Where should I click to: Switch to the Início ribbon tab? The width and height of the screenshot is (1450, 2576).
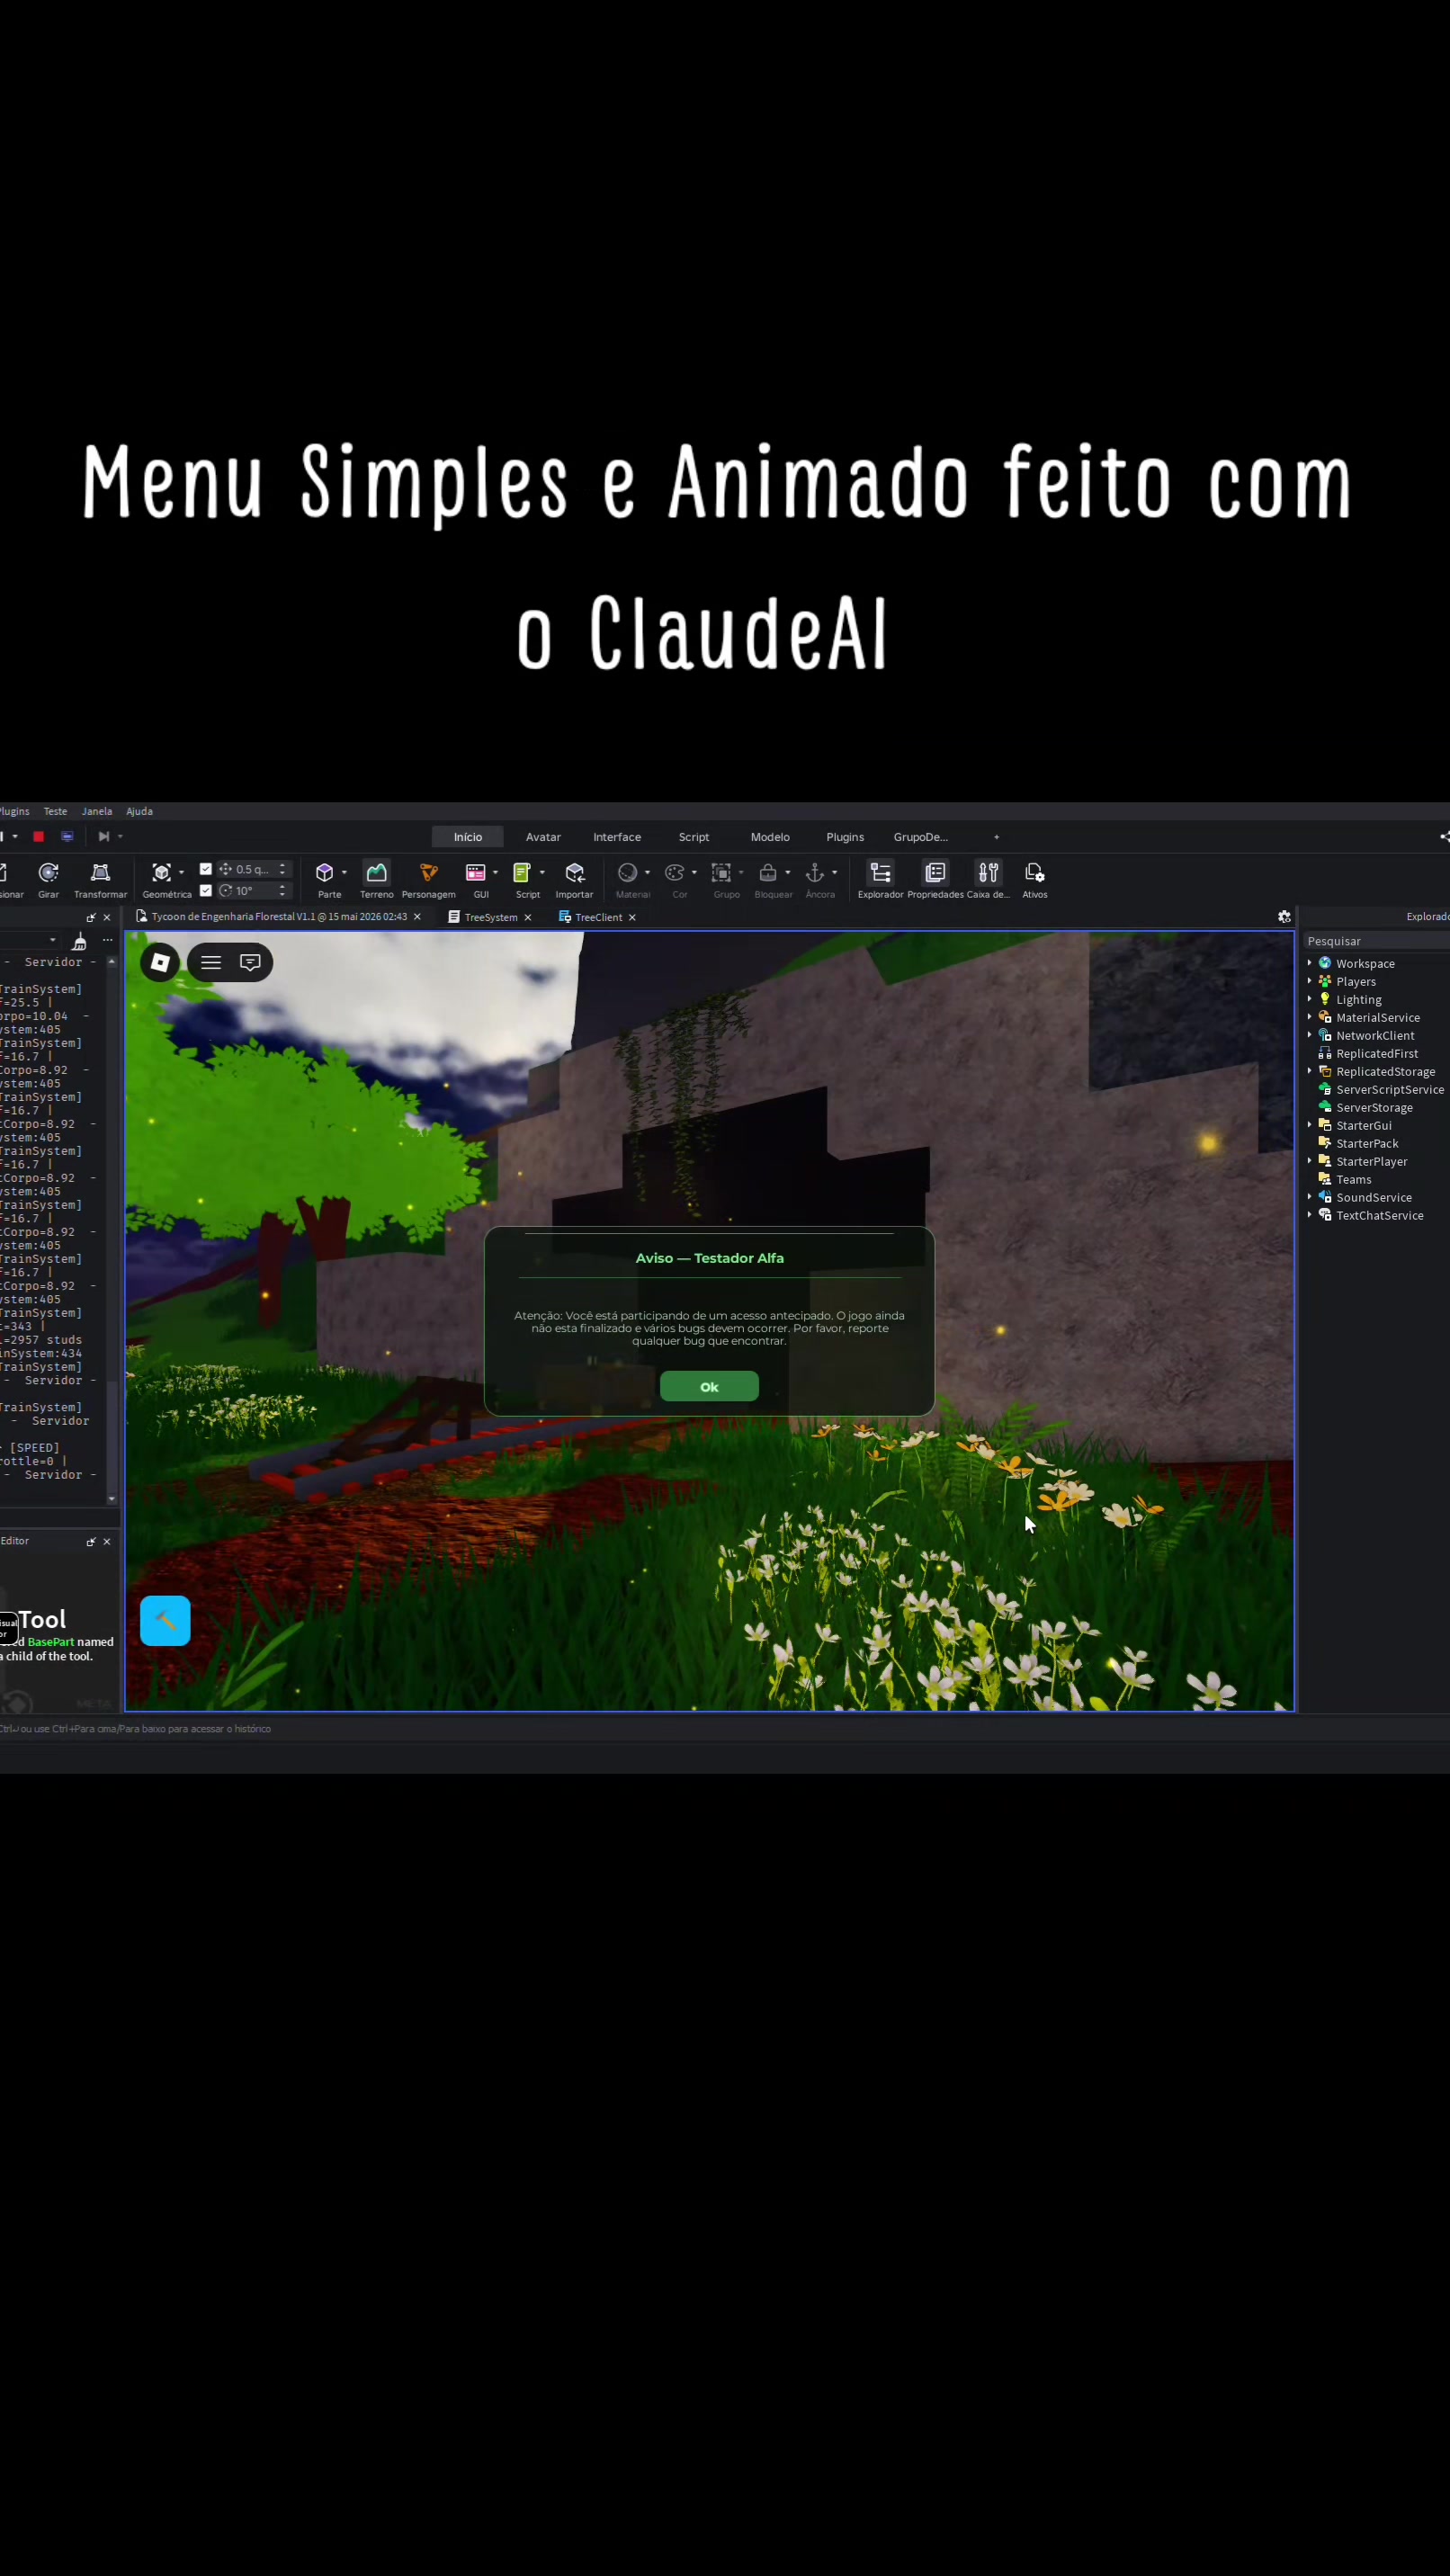click(x=467, y=837)
